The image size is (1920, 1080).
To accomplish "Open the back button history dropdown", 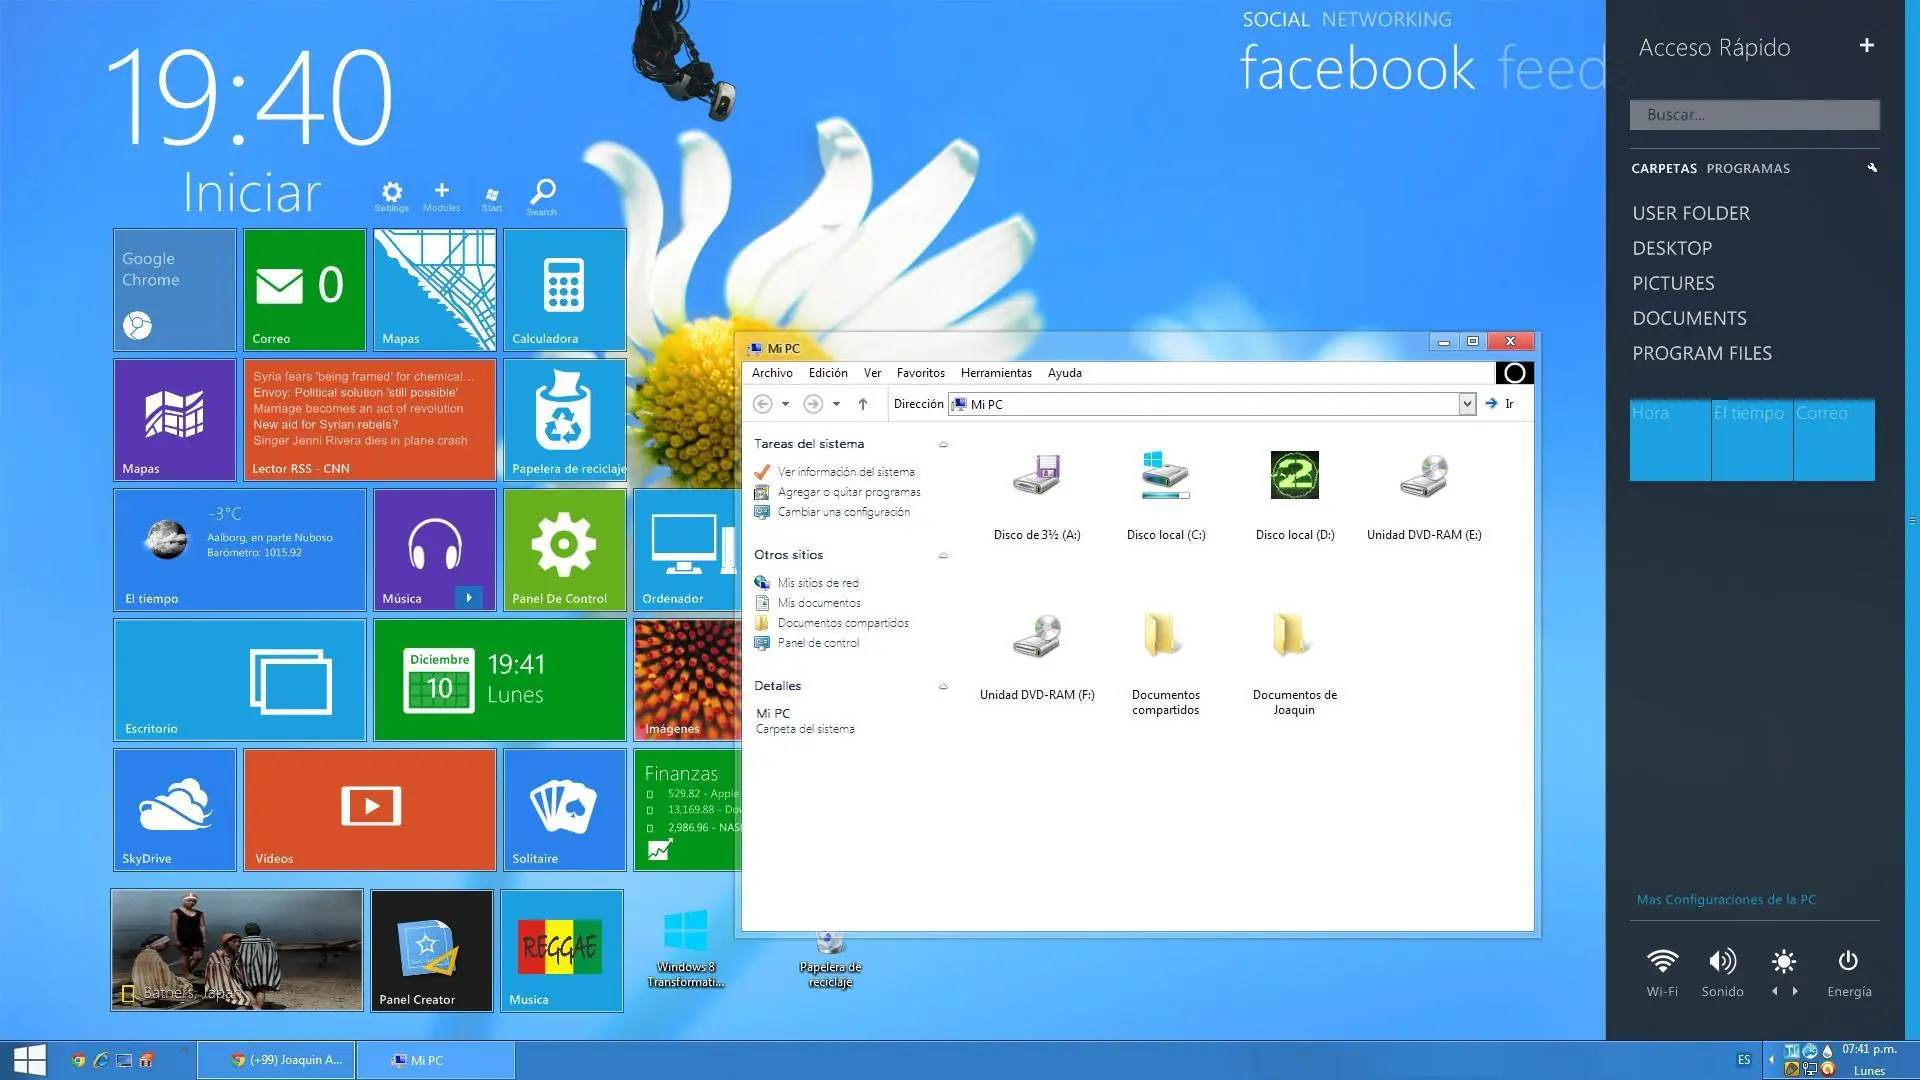I will (x=786, y=404).
